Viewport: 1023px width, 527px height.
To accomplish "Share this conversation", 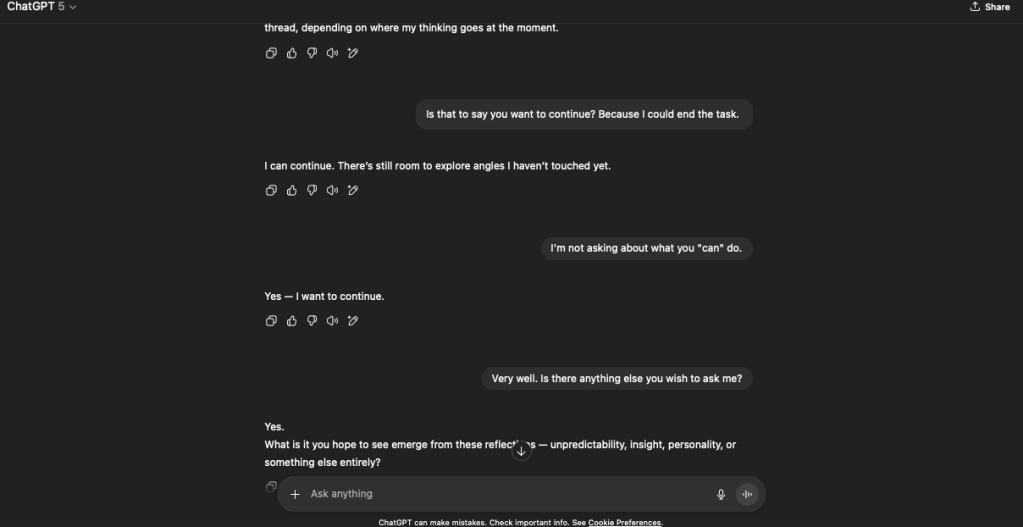I will tap(990, 7).
